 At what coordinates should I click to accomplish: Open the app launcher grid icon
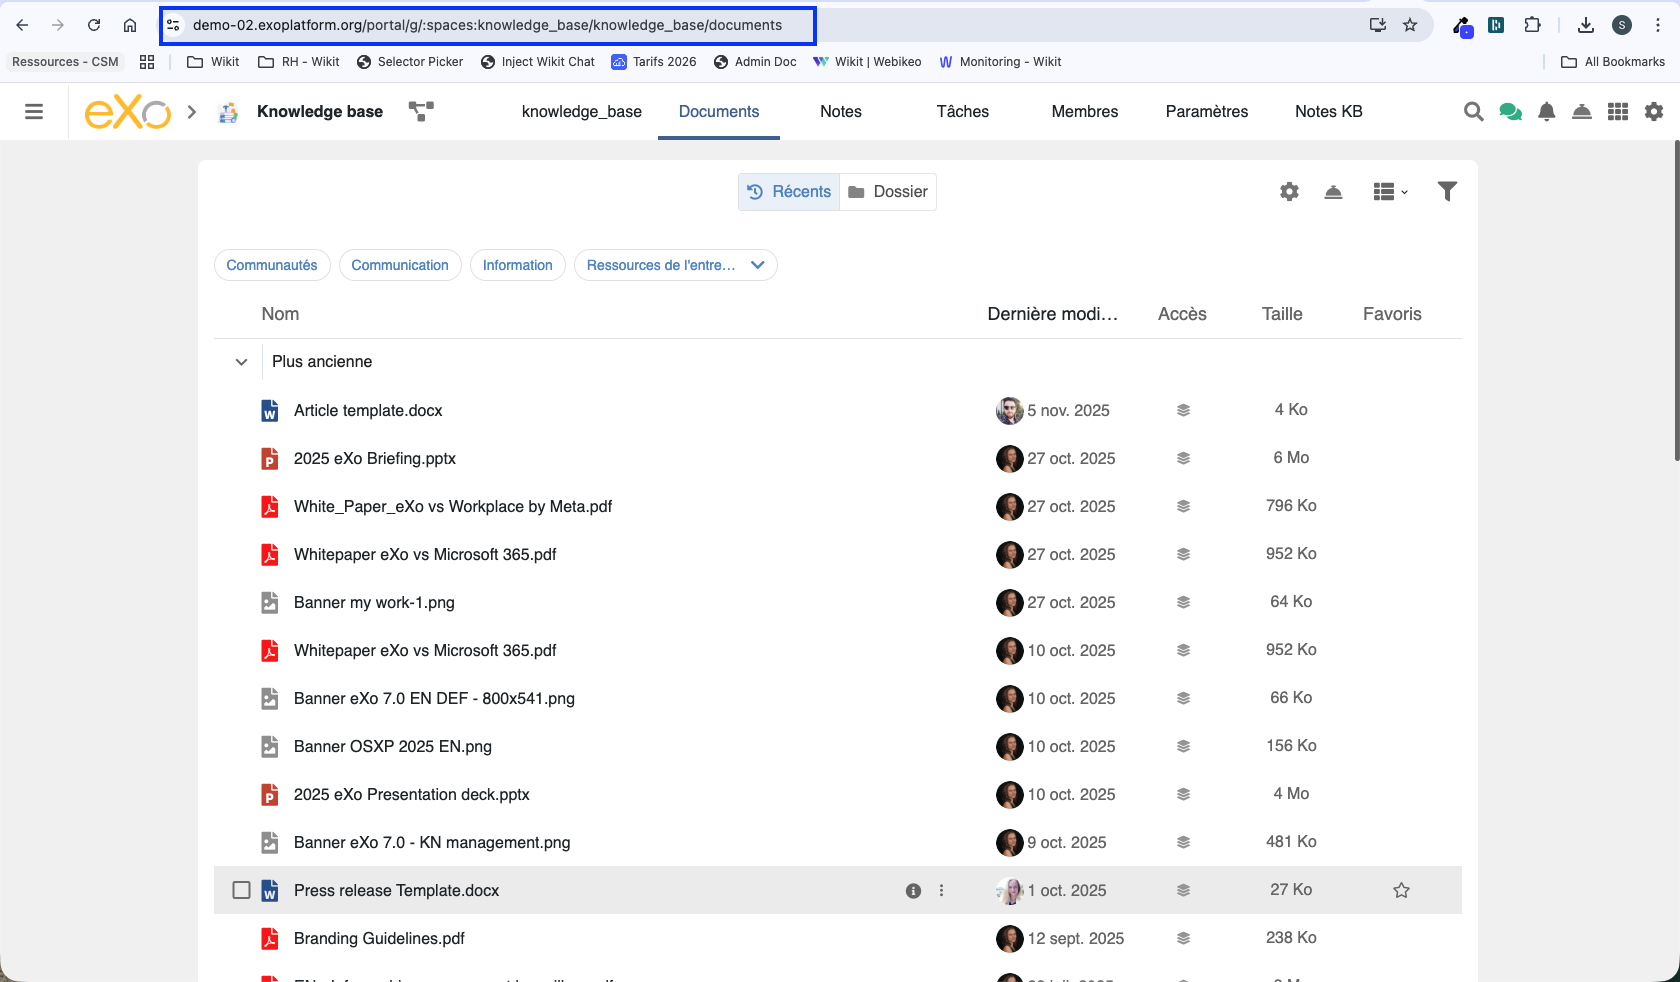[x=1618, y=112]
